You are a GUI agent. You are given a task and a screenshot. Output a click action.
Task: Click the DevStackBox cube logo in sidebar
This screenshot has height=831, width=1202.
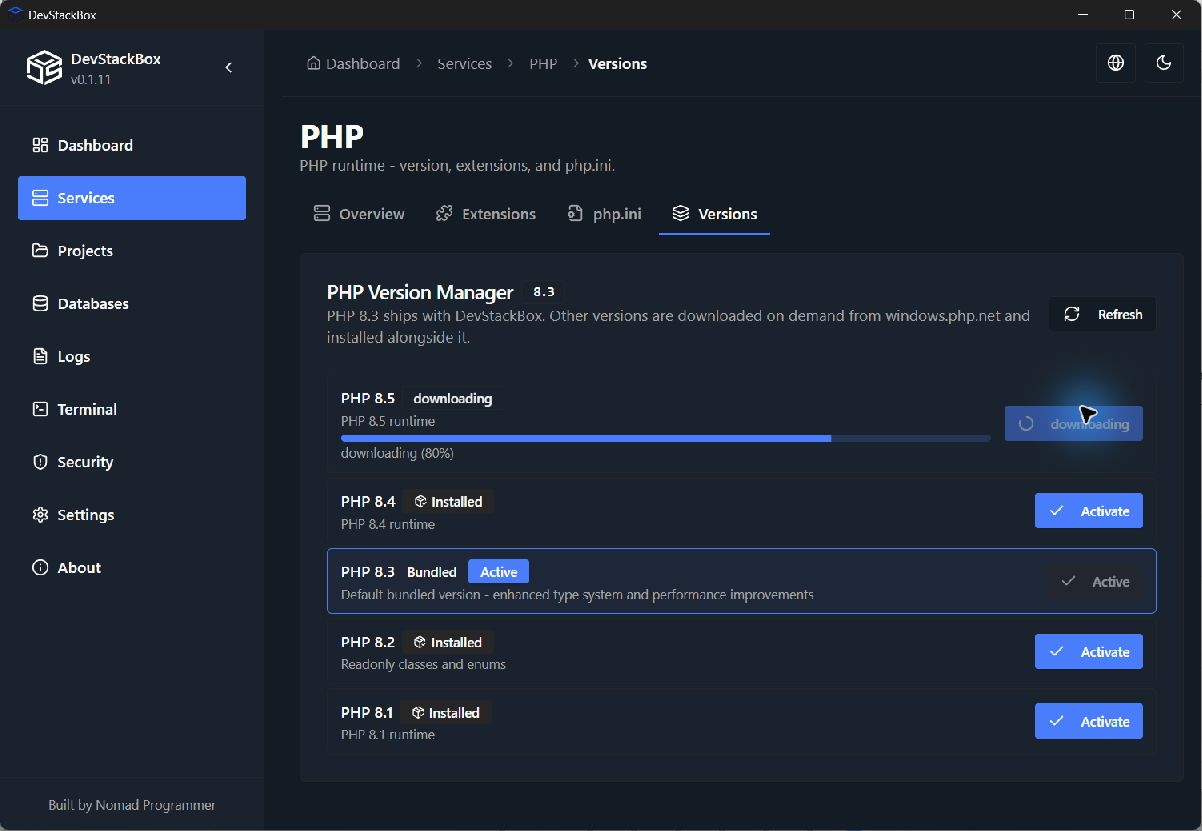pyautogui.click(x=44, y=68)
